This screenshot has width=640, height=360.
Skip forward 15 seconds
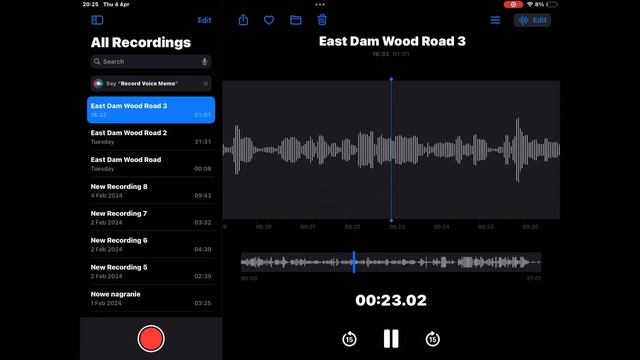pyautogui.click(x=433, y=339)
